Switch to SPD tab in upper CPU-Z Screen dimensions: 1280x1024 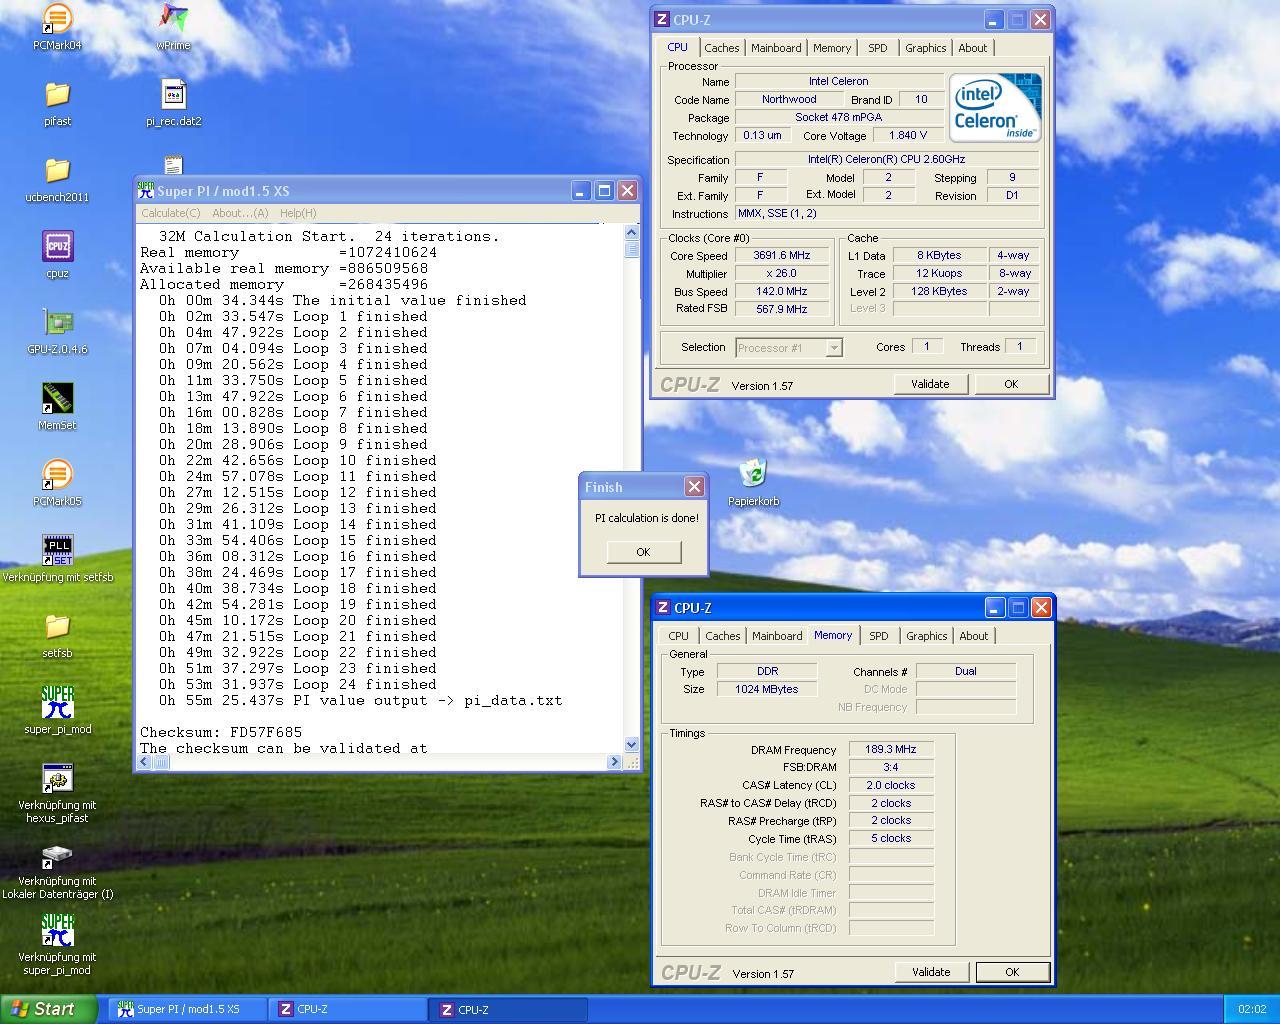pyautogui.click(x=877, y=48)
